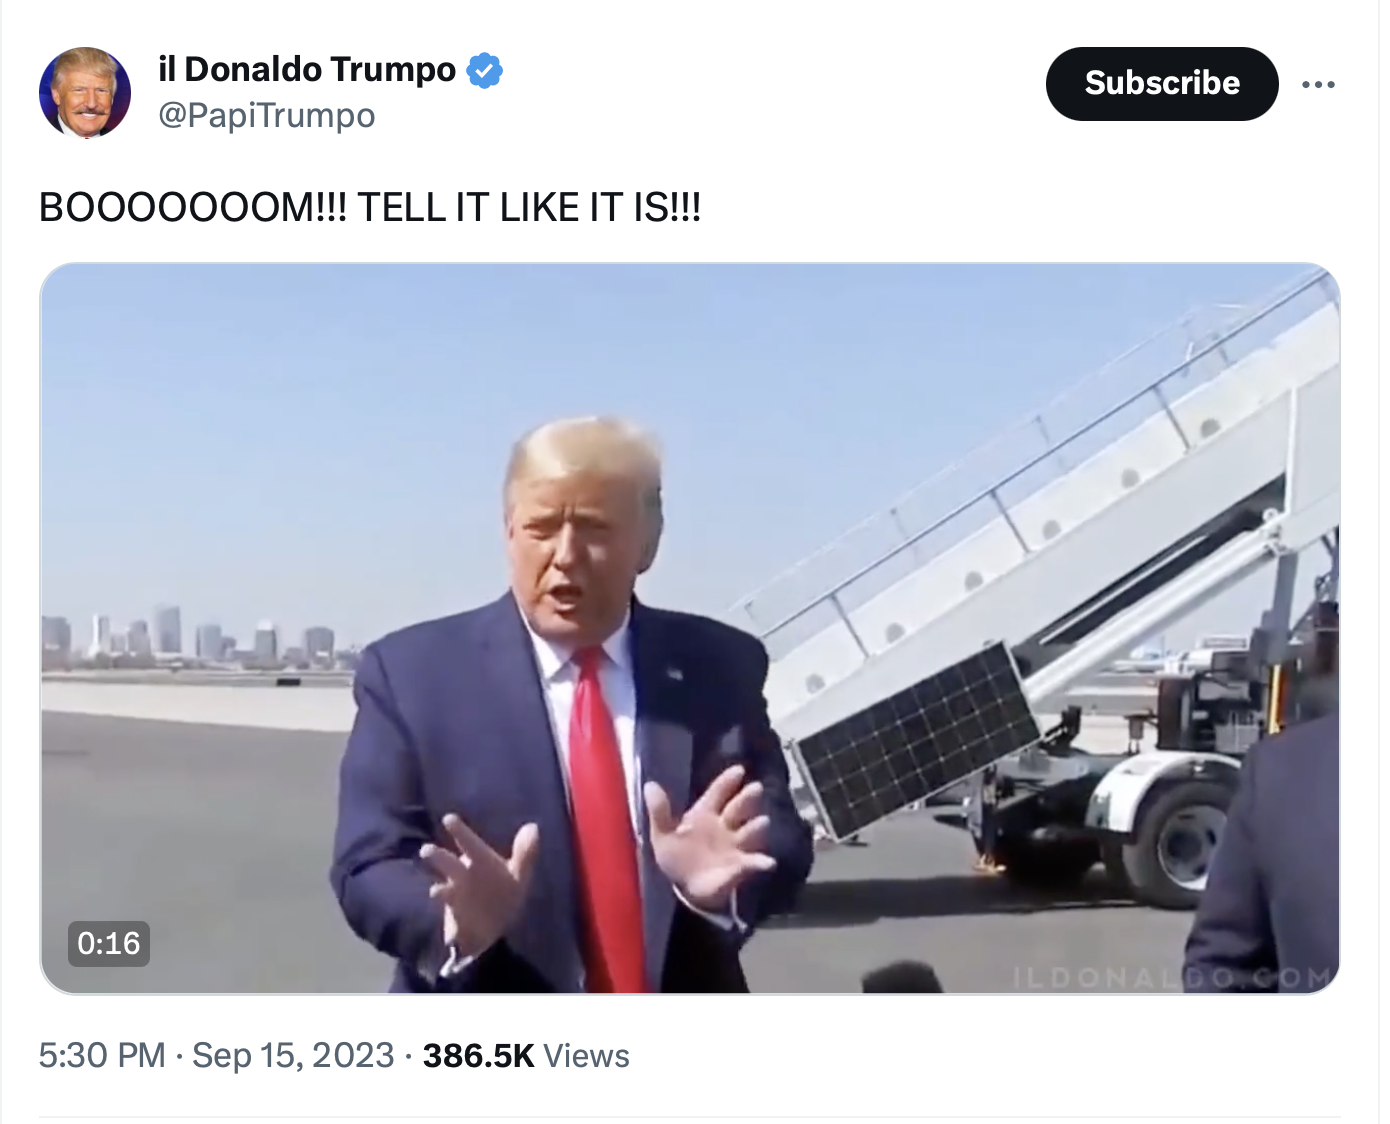This screenshot has width=1390, height=1124.
Task: Play the embedded video
Action: (690, 628)
